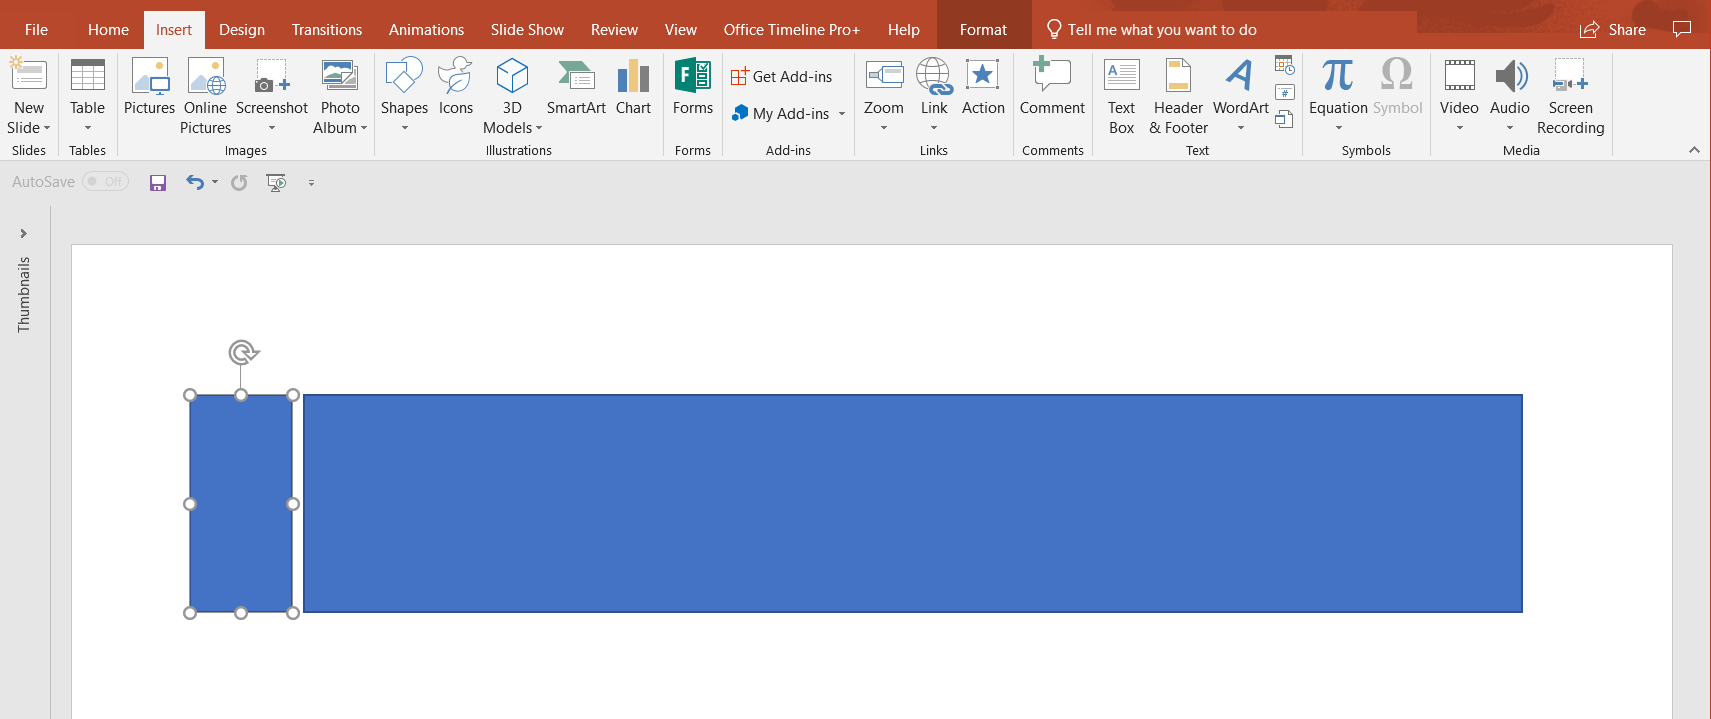Viewport: 1711px width, 719px height.
Task: Add a Comment to the slide
Action: 1052,88
